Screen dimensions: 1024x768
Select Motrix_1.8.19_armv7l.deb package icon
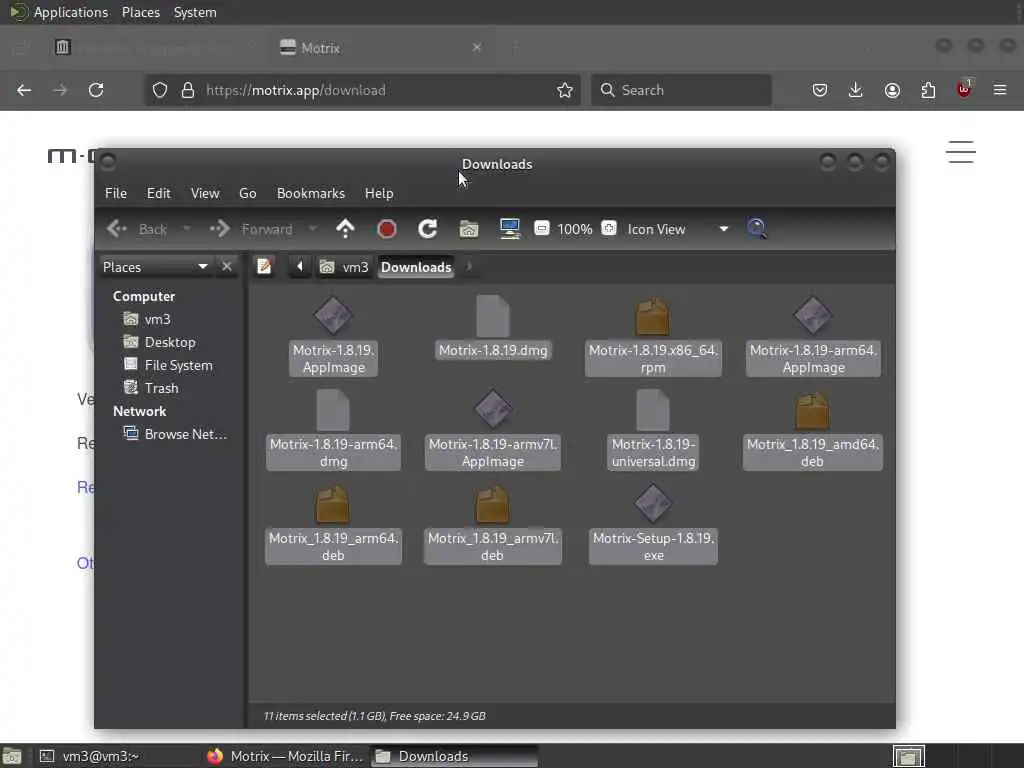[492, 504]
